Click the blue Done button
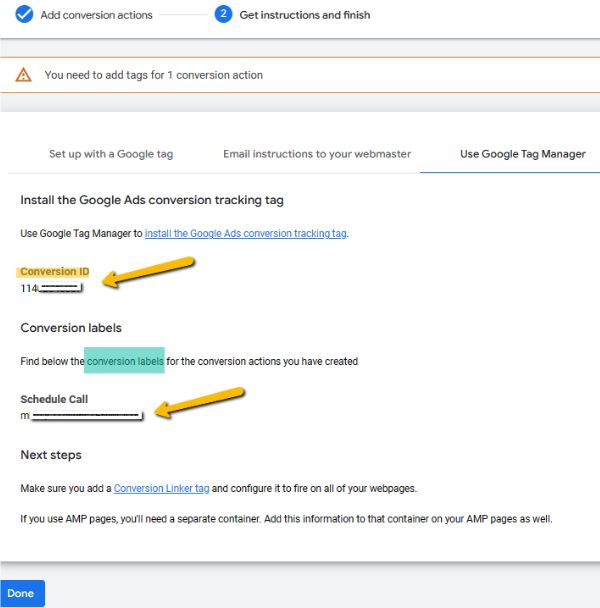 click(x=22, y=593)
